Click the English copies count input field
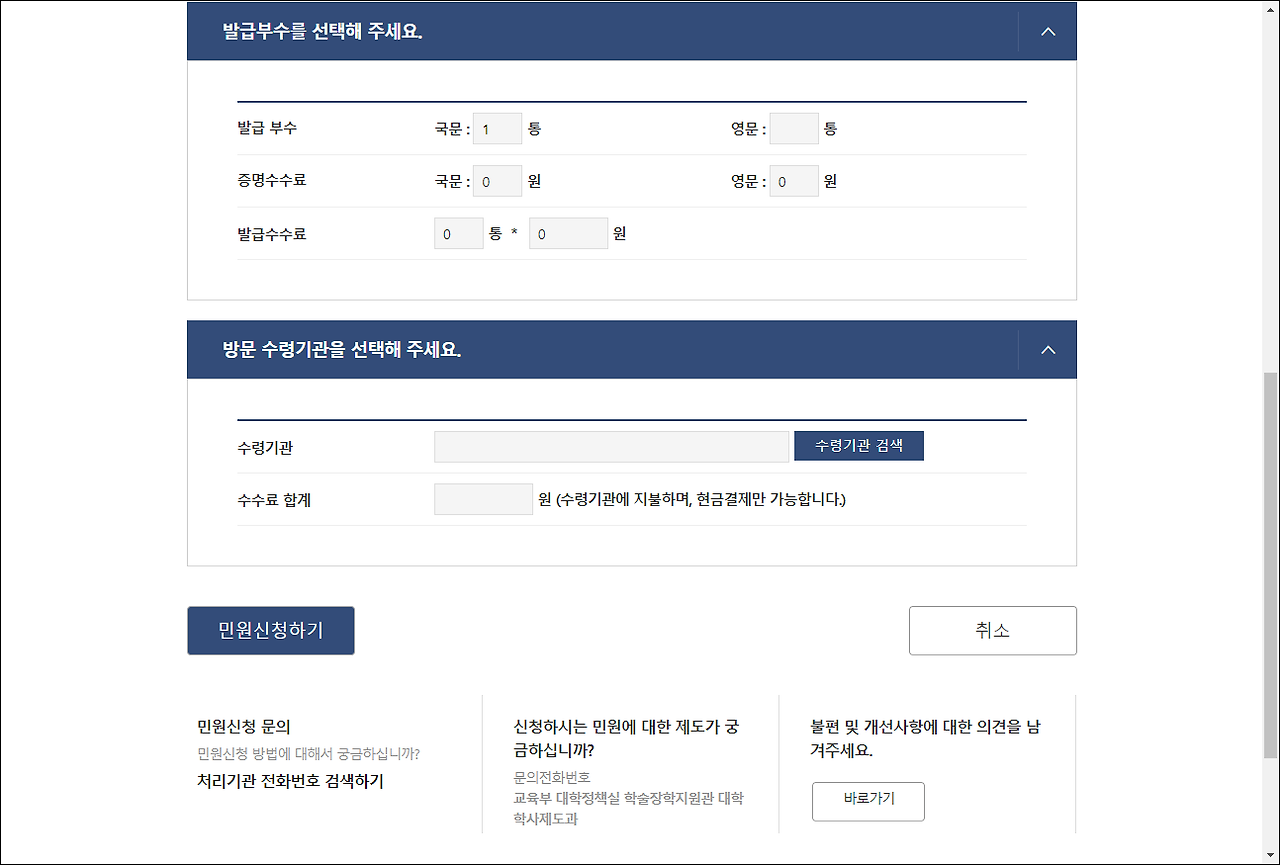 point(794,128)
